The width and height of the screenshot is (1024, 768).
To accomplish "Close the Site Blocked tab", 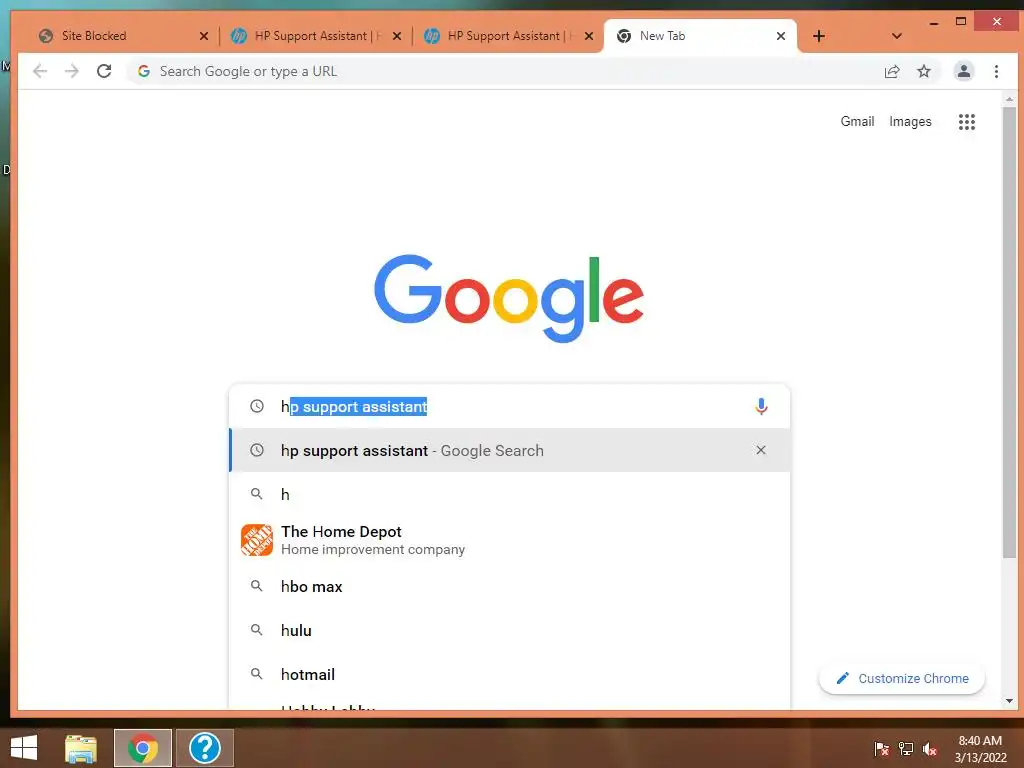I will pyautogui.click(x=204, y=36).
